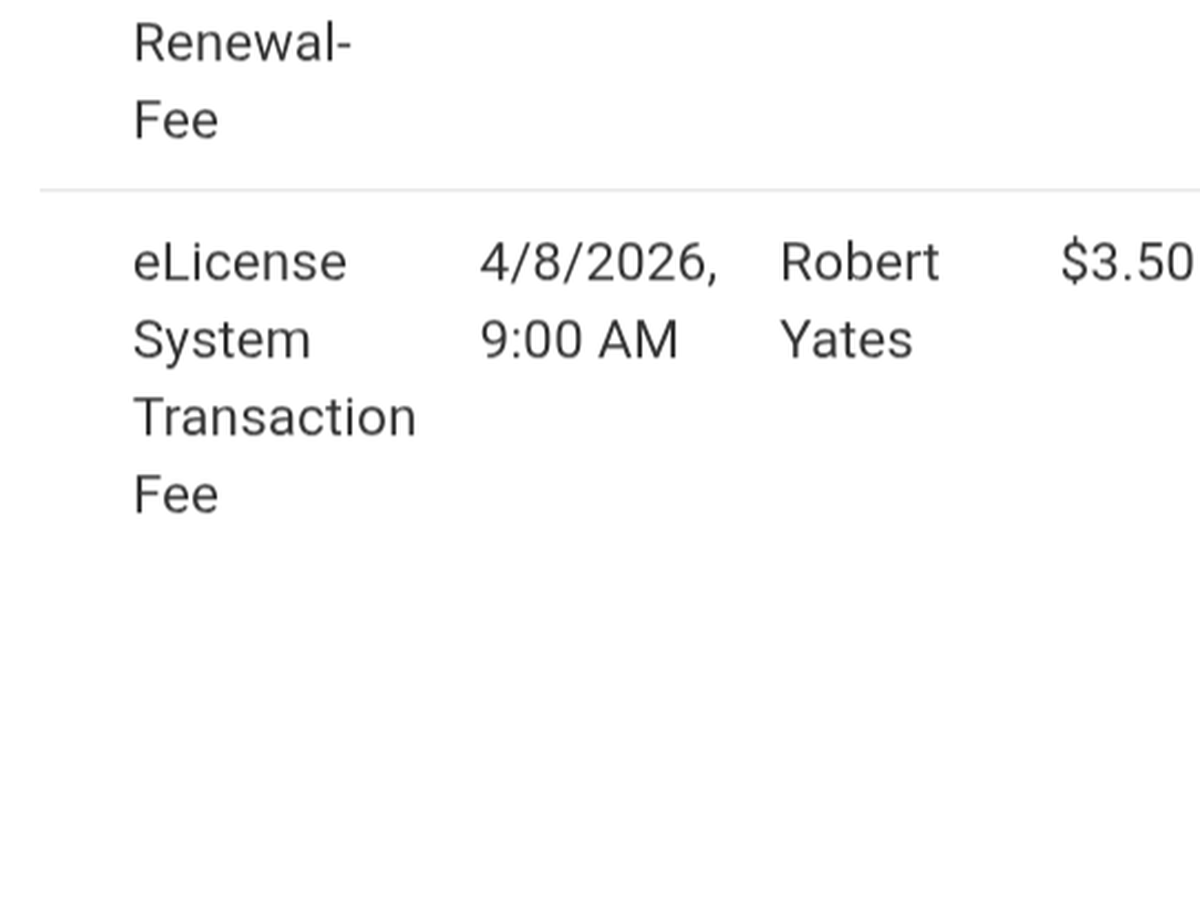Click the capital "L" in eLicense

[x=169, y=263]
